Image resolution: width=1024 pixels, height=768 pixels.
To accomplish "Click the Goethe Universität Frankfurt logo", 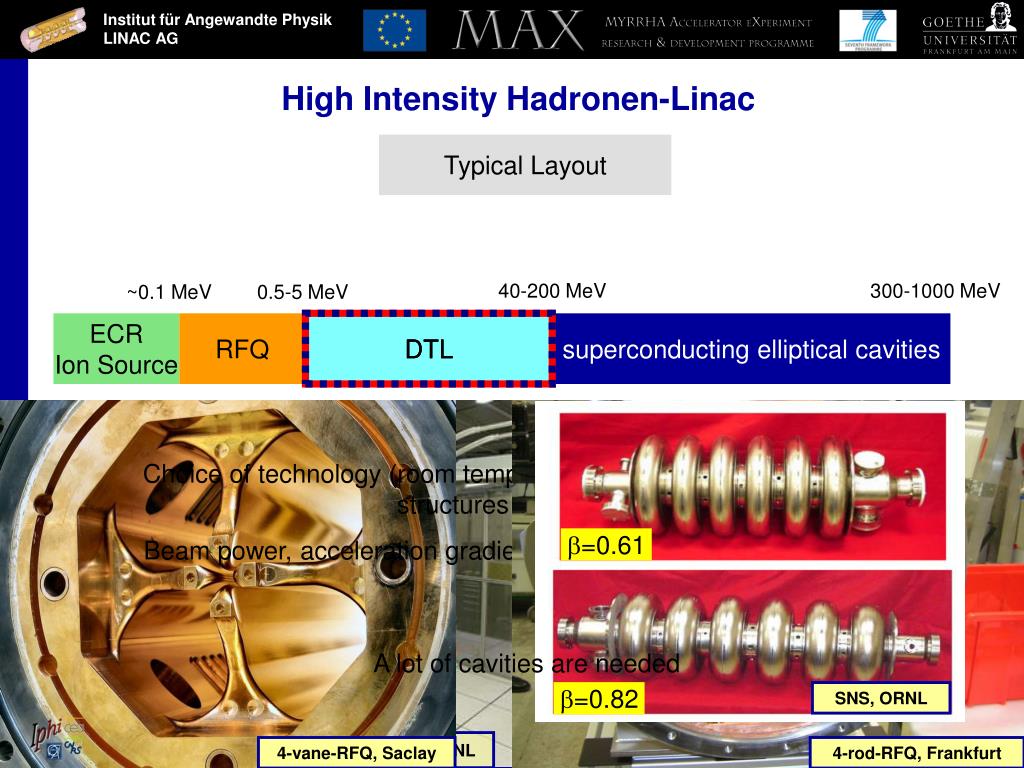I will coord(969,29).
